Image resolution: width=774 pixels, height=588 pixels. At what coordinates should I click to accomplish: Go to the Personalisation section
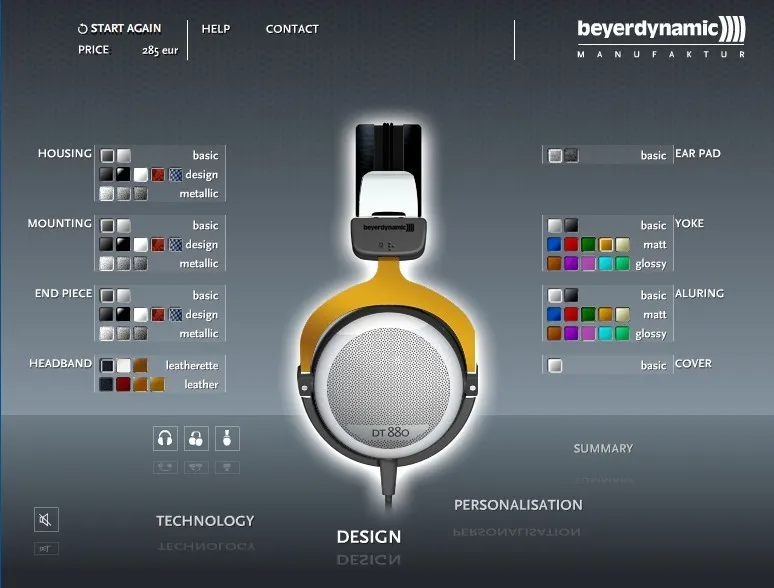(x=518, y=505)
